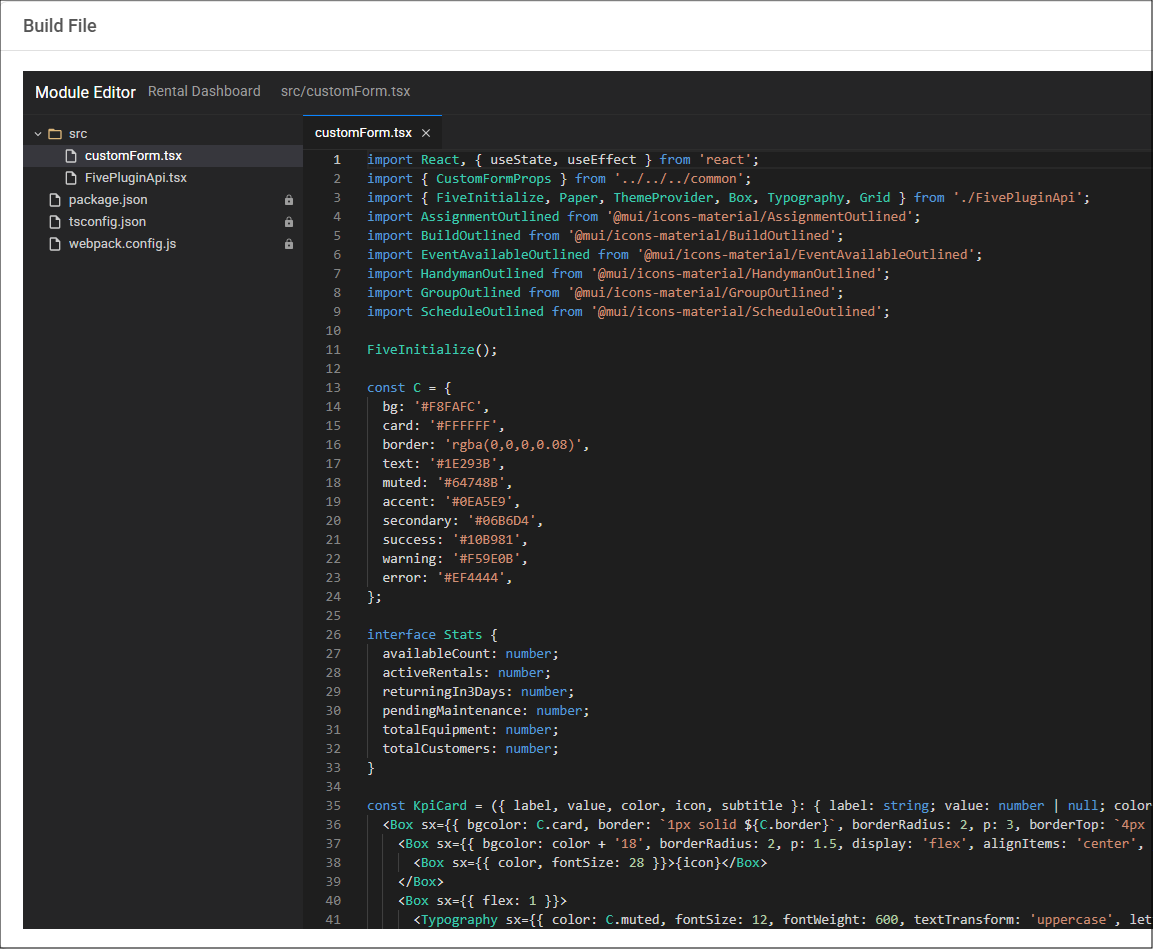Place cursor on FiveInitialize(); line
Viewport: 1153px width, 949px height.
click(432, 350)
